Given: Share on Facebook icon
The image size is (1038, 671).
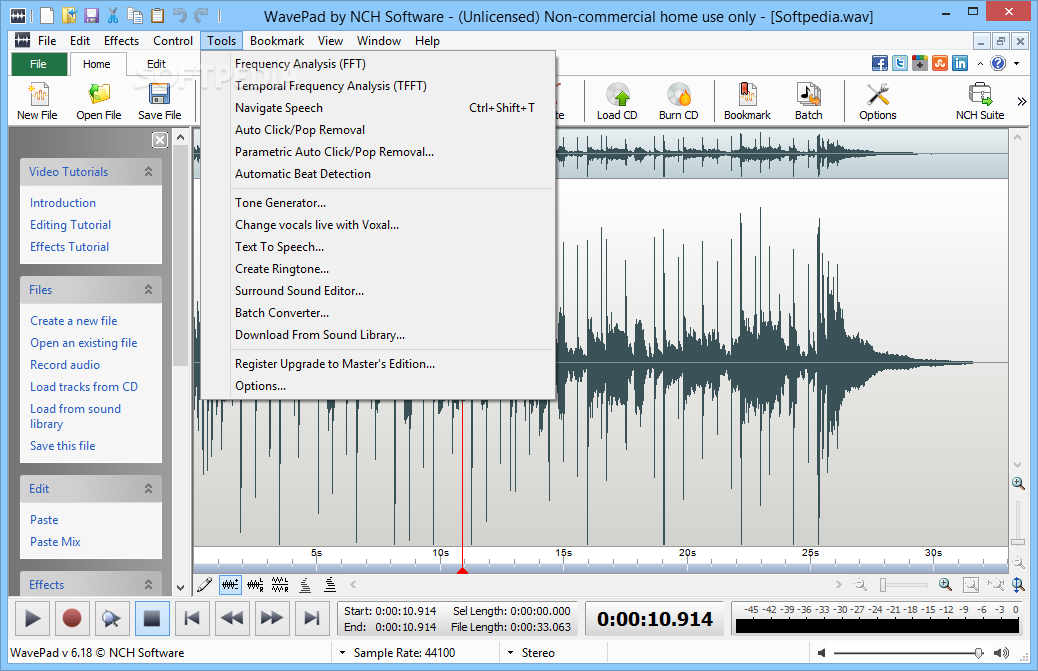Looking at the screenshot, I should coord(880,63).
